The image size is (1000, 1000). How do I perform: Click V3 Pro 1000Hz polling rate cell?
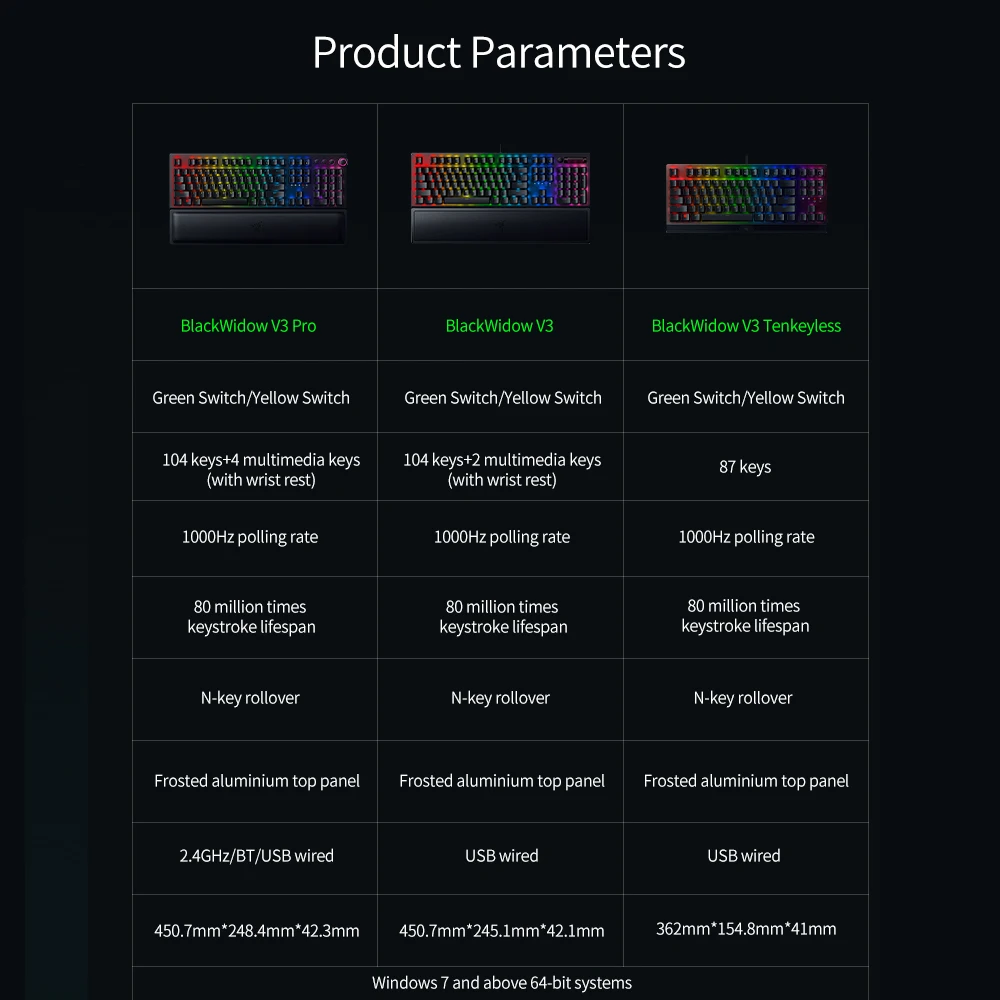pos(255,538)
